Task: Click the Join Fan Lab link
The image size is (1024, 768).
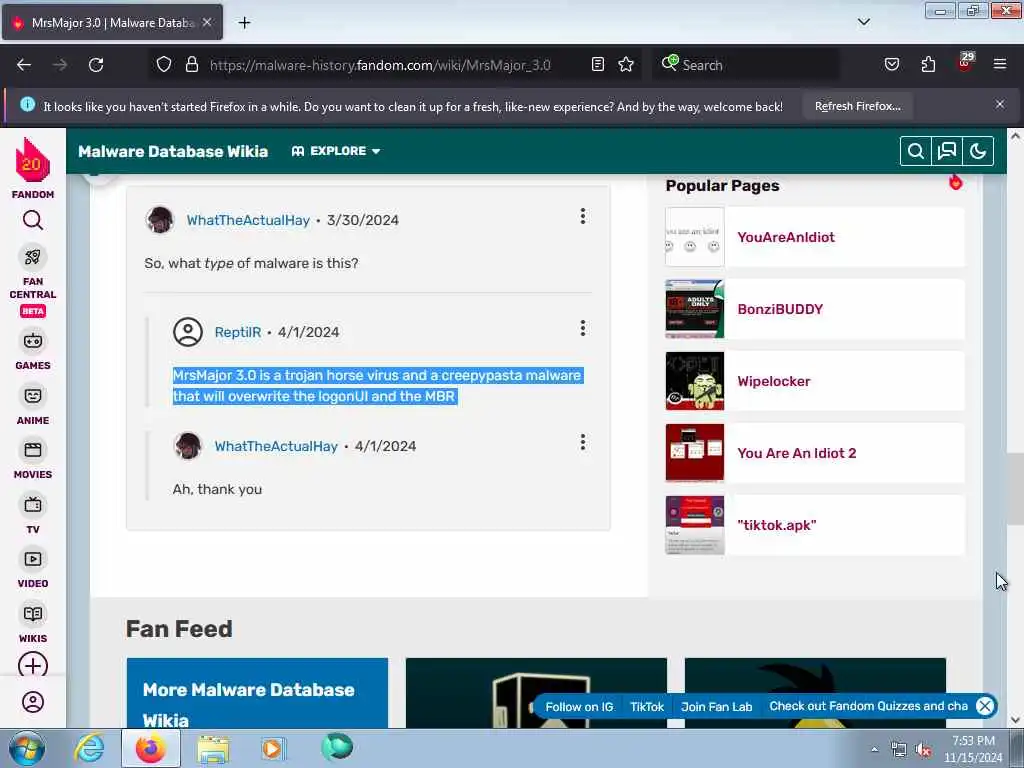Action: click(716, 707)
